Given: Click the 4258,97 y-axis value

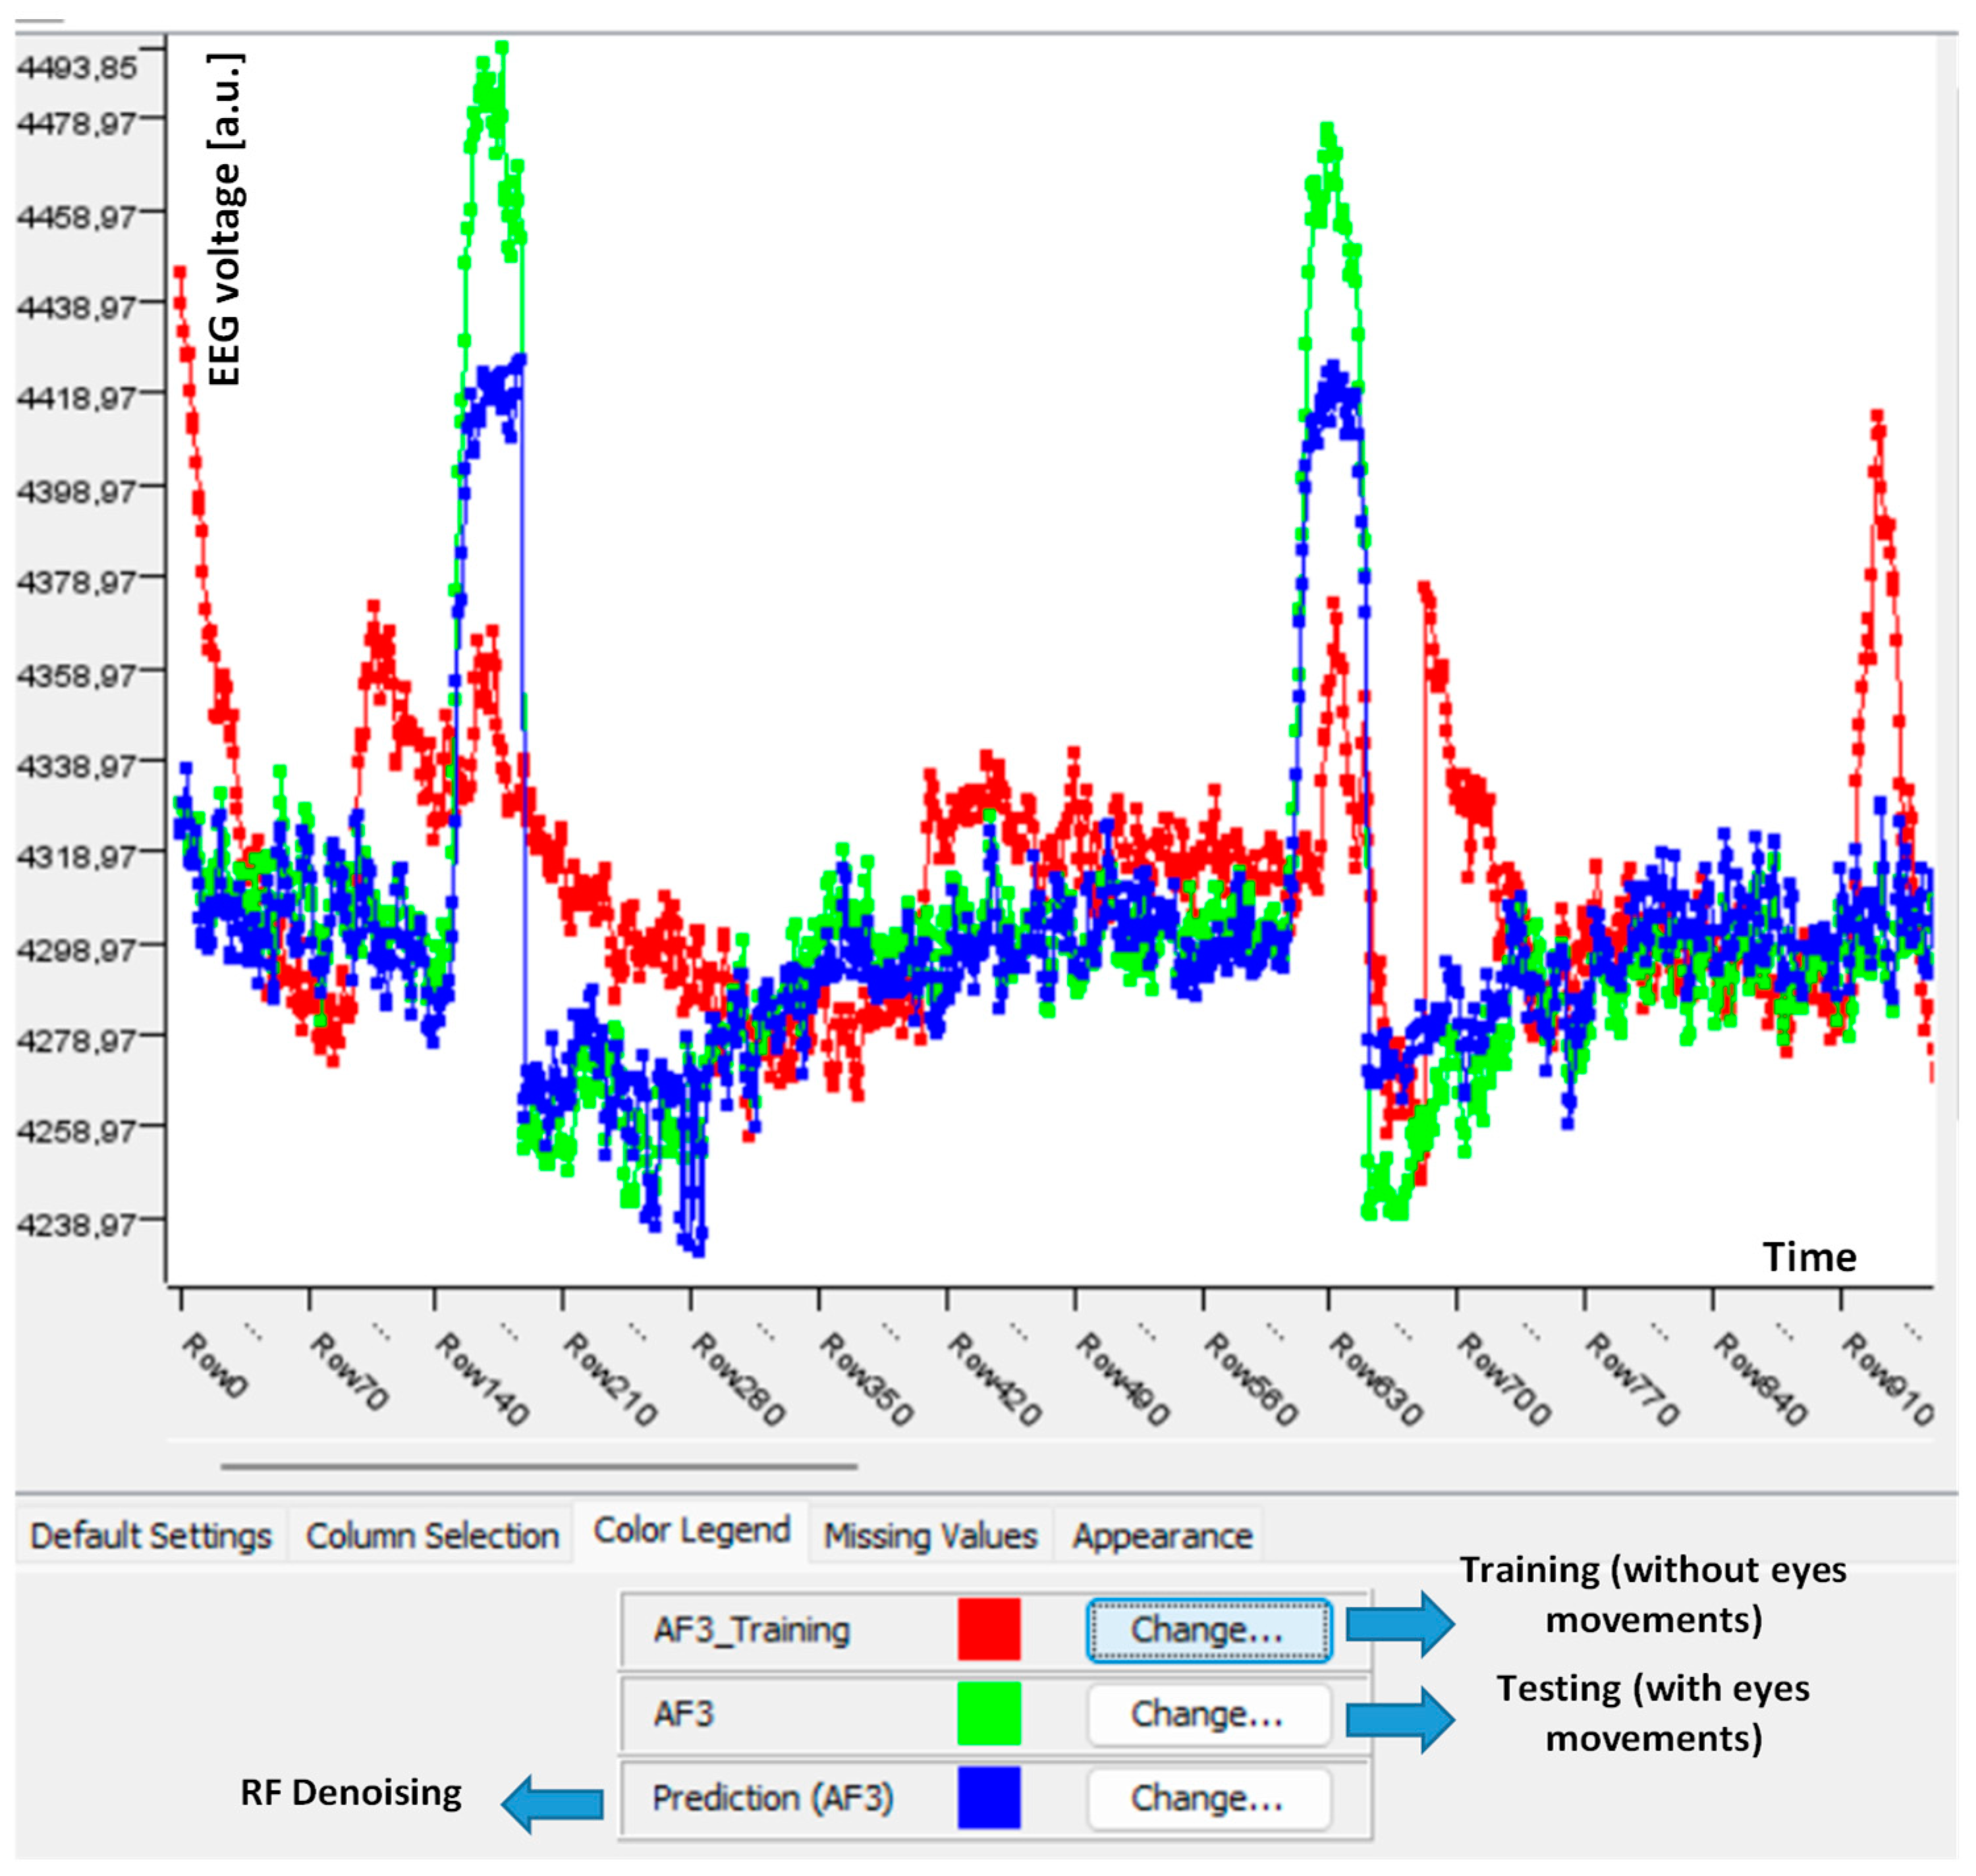Looking at the screenshot, I should (x=77, y=1131).
